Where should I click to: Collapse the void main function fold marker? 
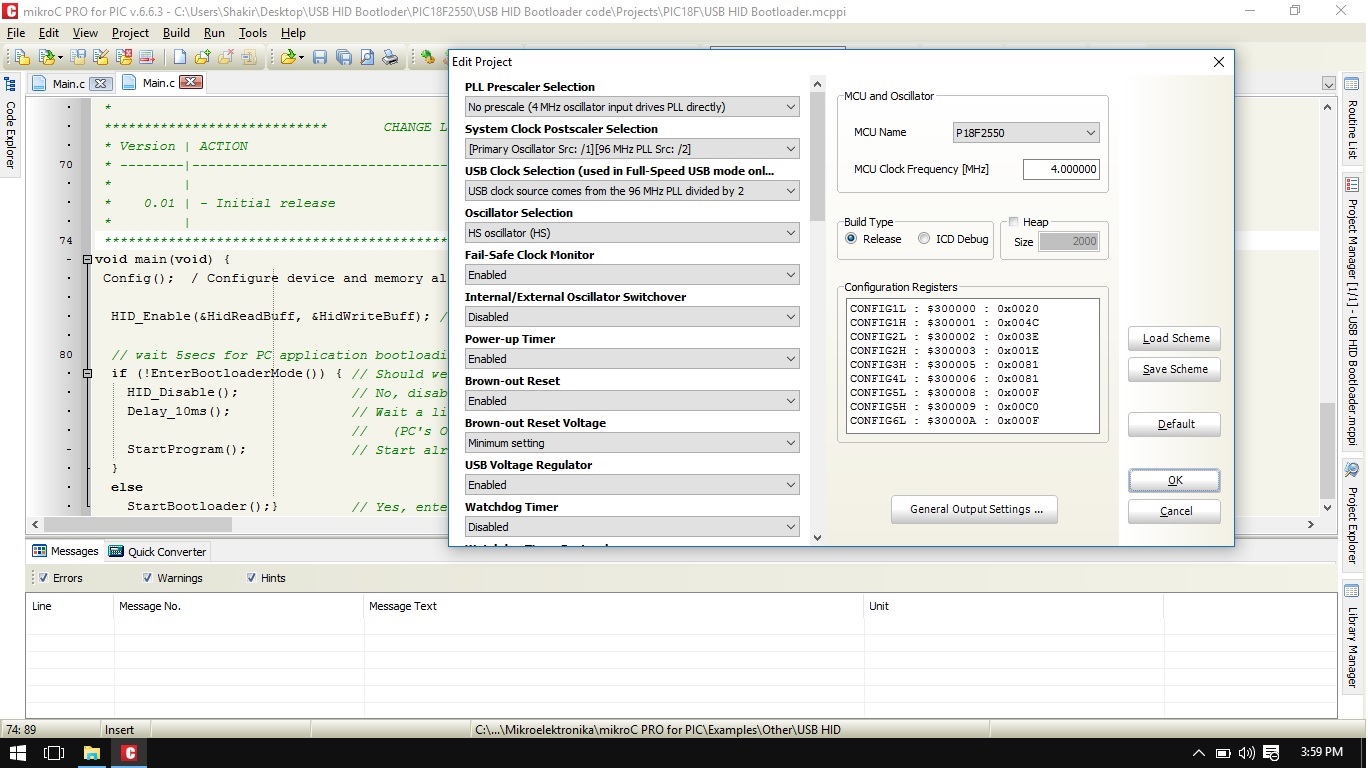pyautogui.click(x=87, y=260)
